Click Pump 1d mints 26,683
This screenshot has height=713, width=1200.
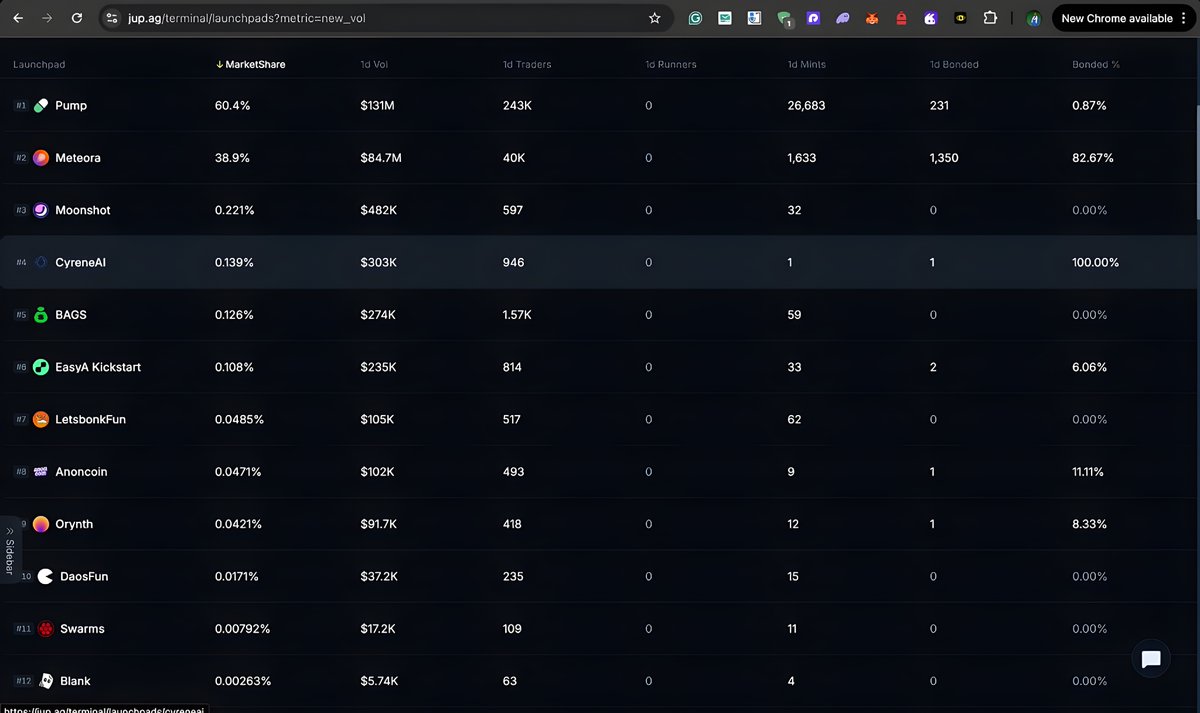807,105
